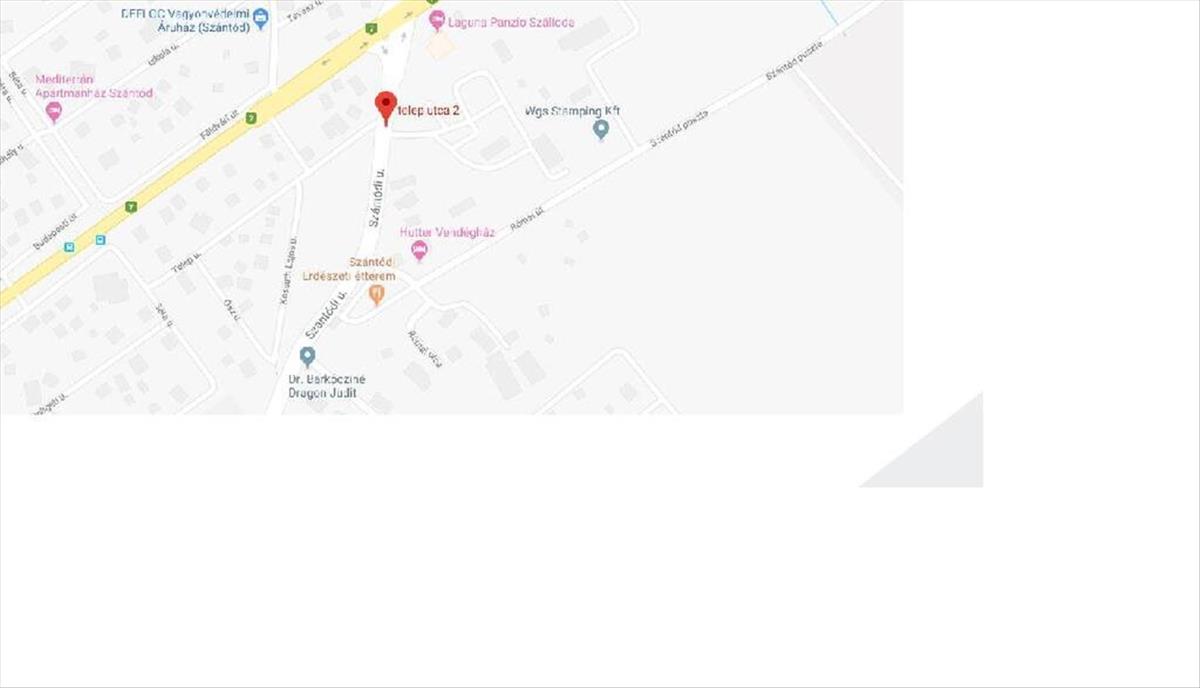Select the Wgs Stamping Kft location pin

click(601, 129)
